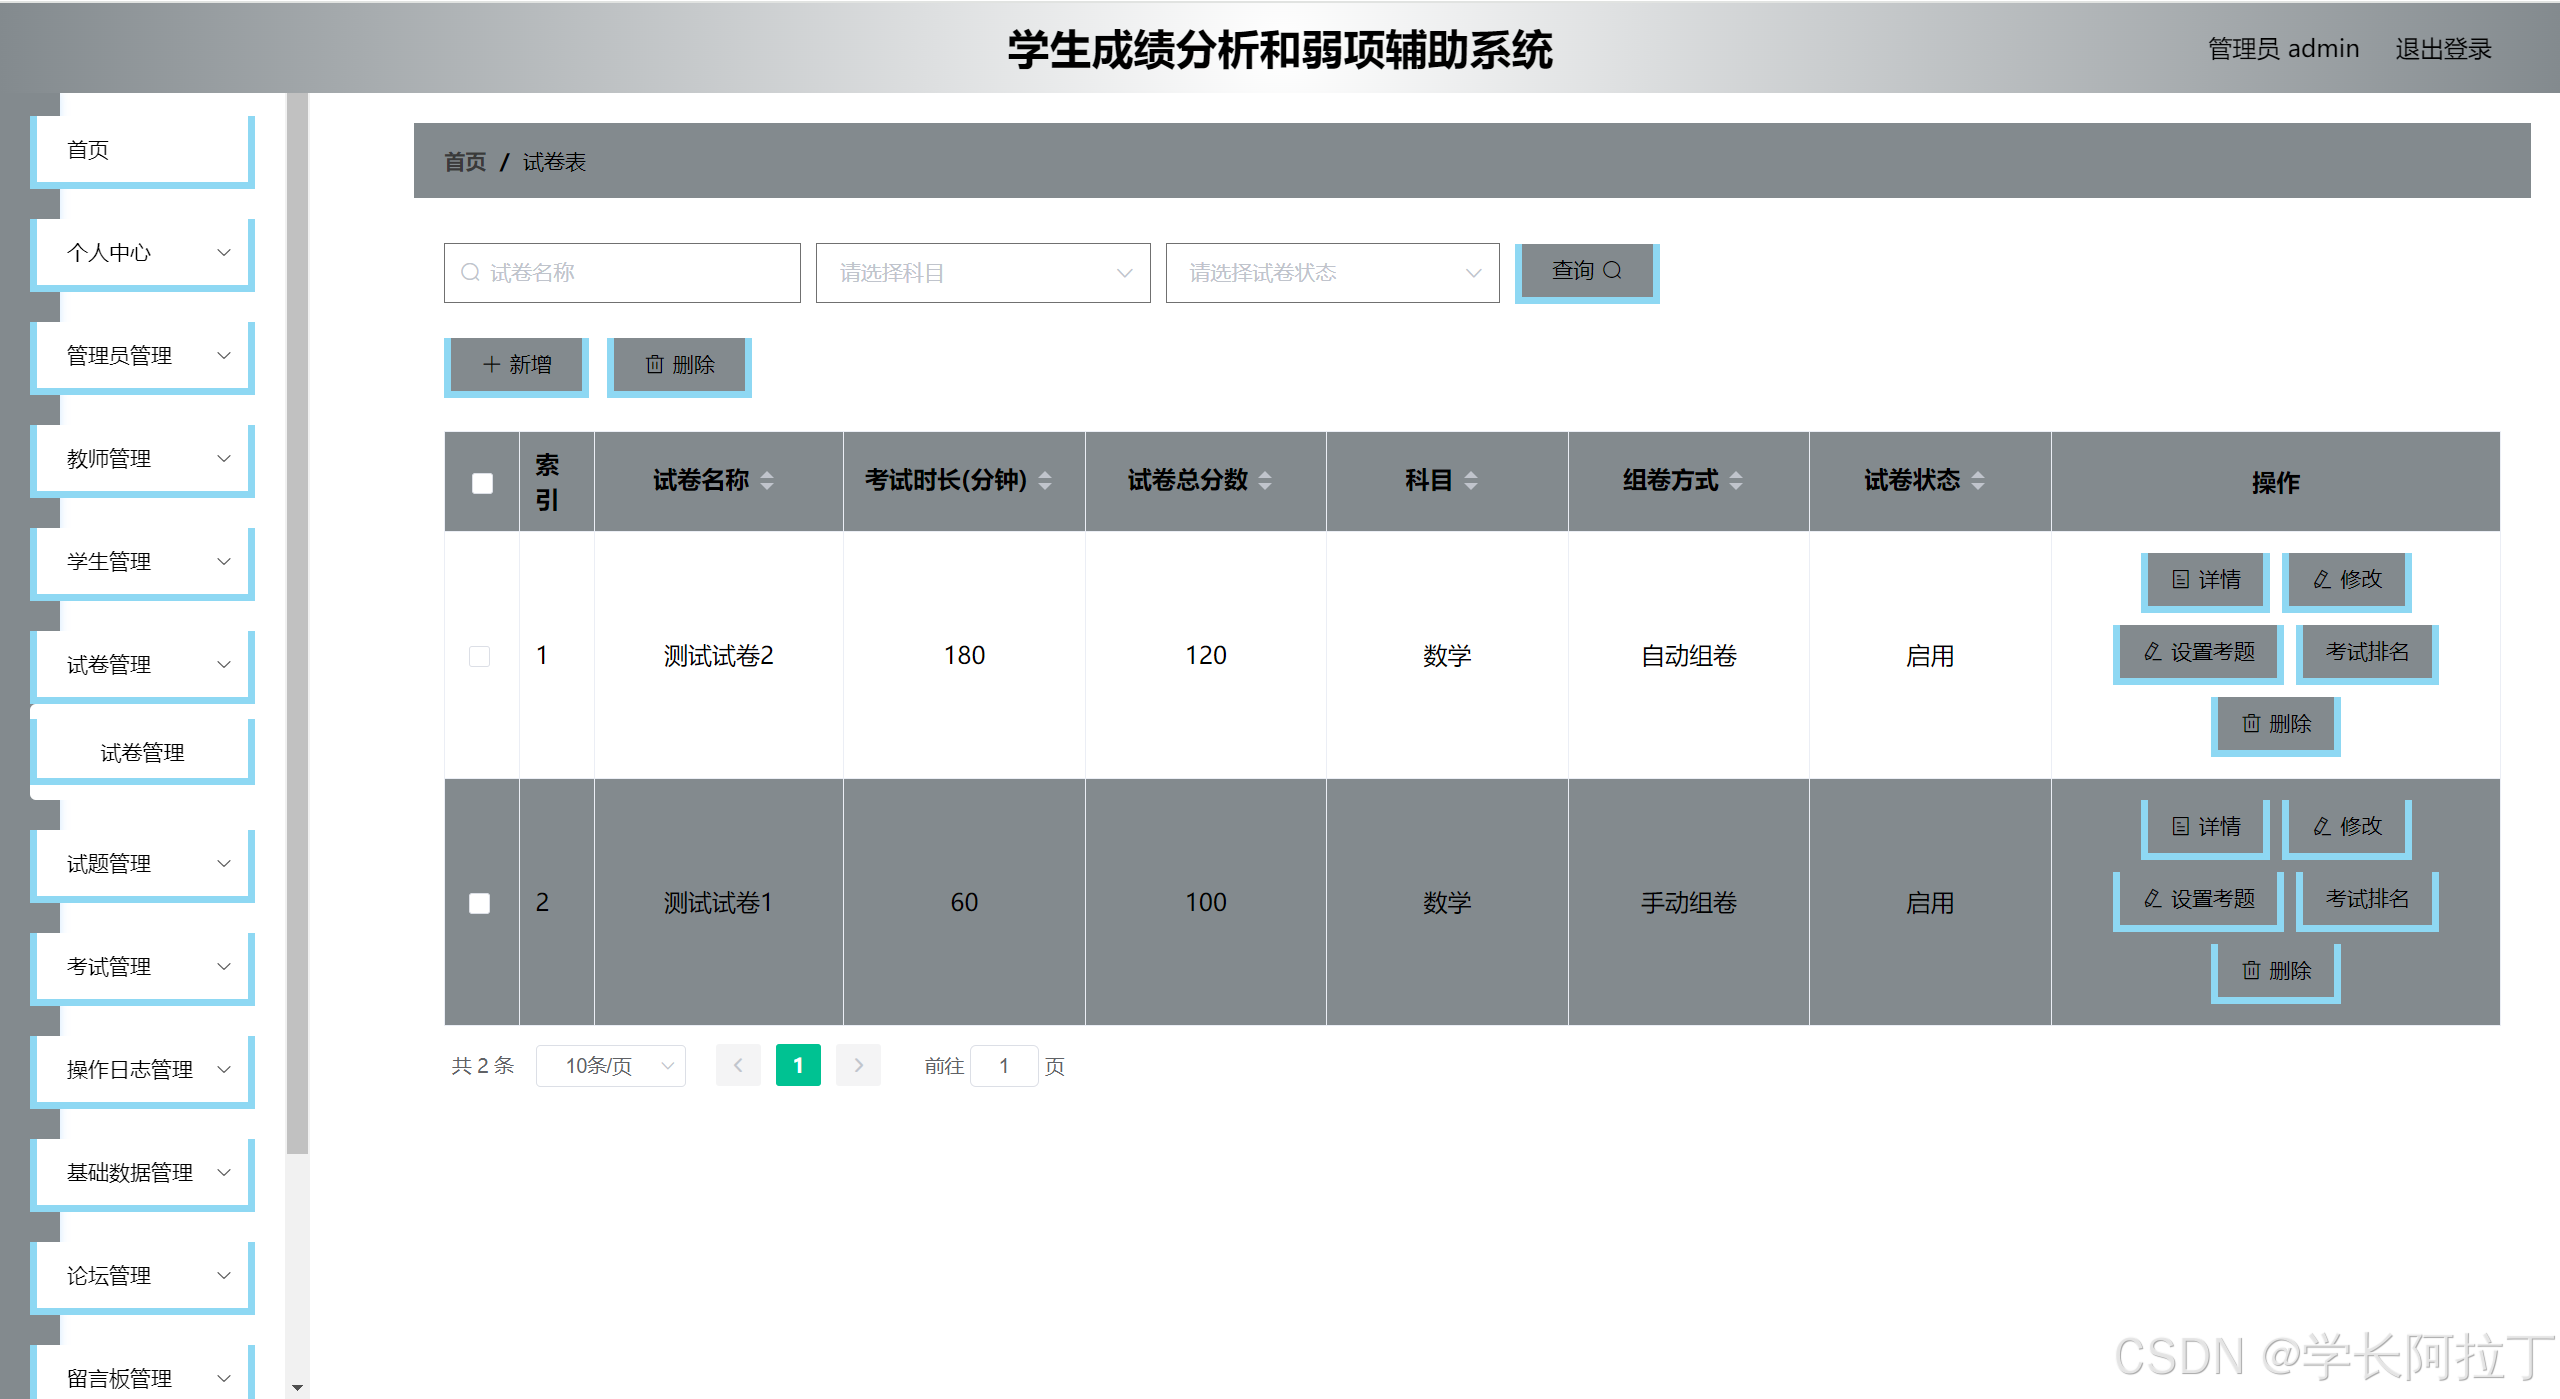
Task: Click the trash icon on top 删除 button
Action: pos(654,365)
